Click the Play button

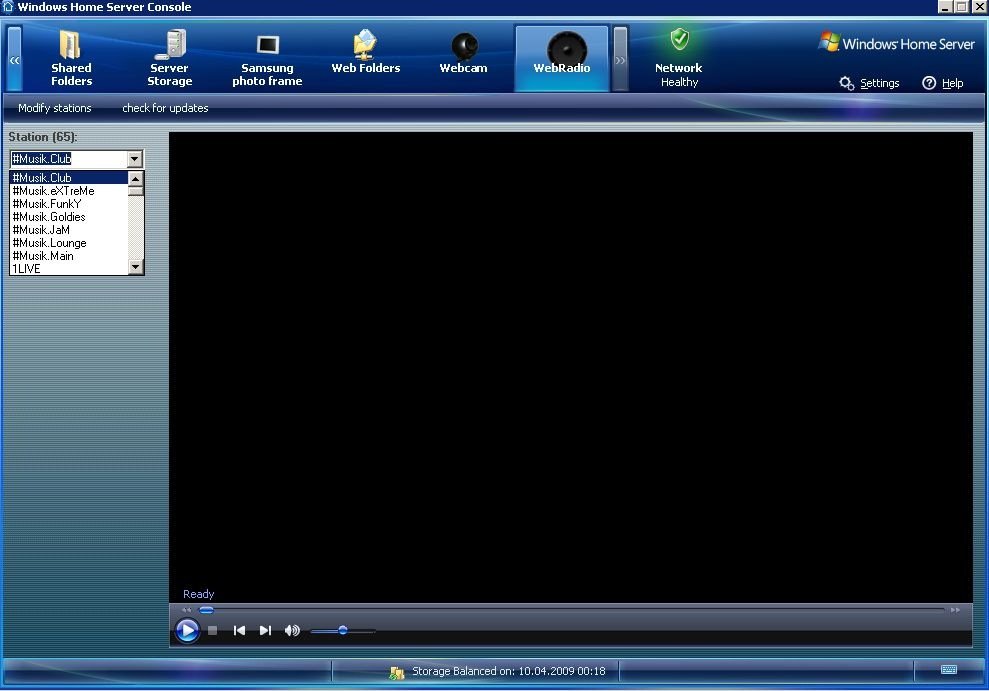point(187,630)
